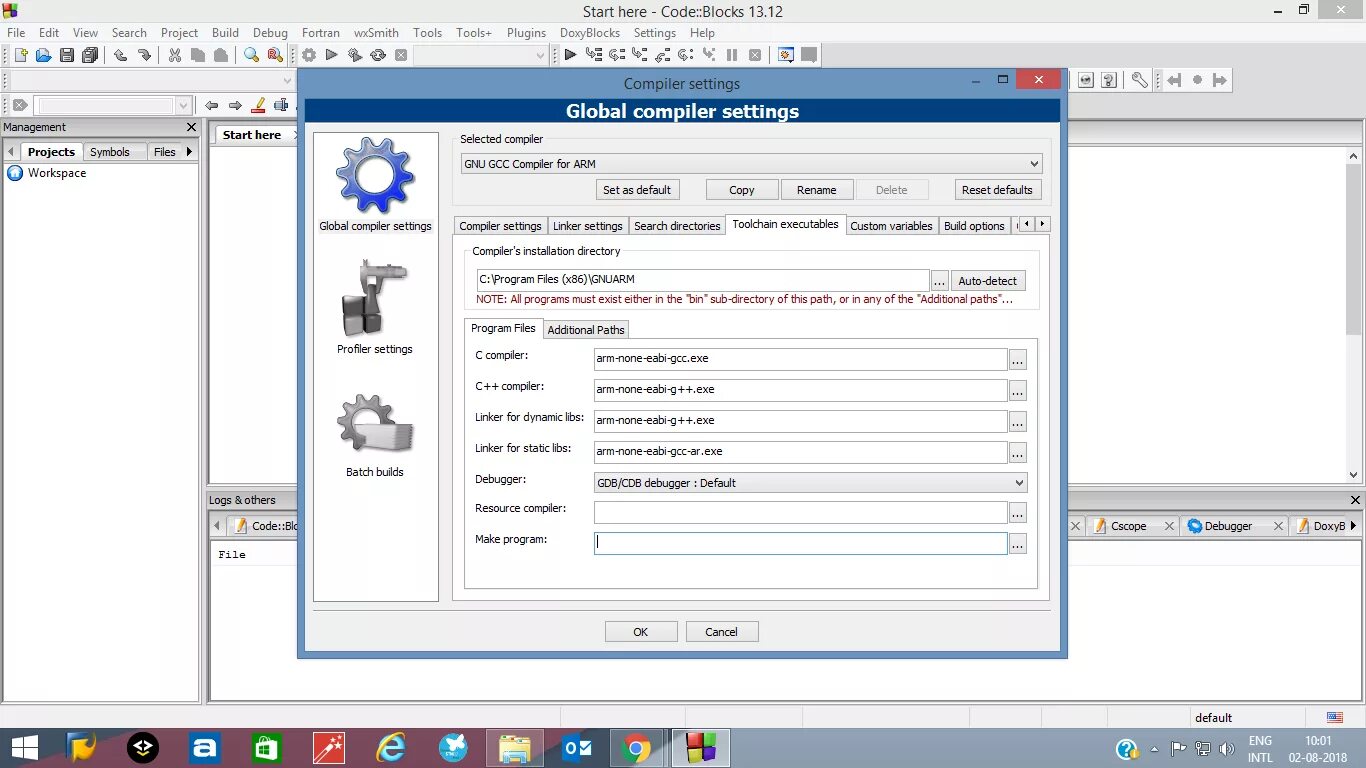Click the Run play icon in build toolbar
The image size is (1366, 768).
332,56
